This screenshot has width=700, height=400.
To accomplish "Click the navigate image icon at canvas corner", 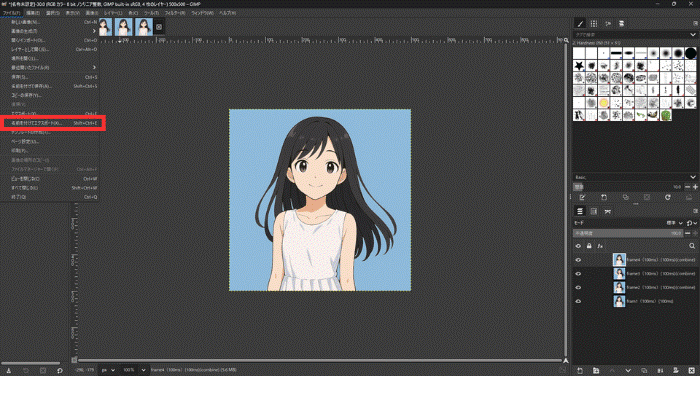I will [x=566, y=360].
